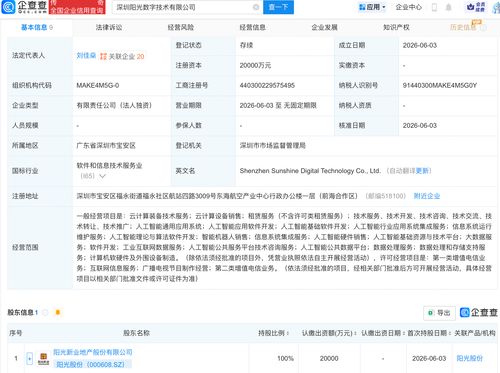
Task: Click the 登记状态 value 存续
Action: pyautogui.click(x=246, y=45)
